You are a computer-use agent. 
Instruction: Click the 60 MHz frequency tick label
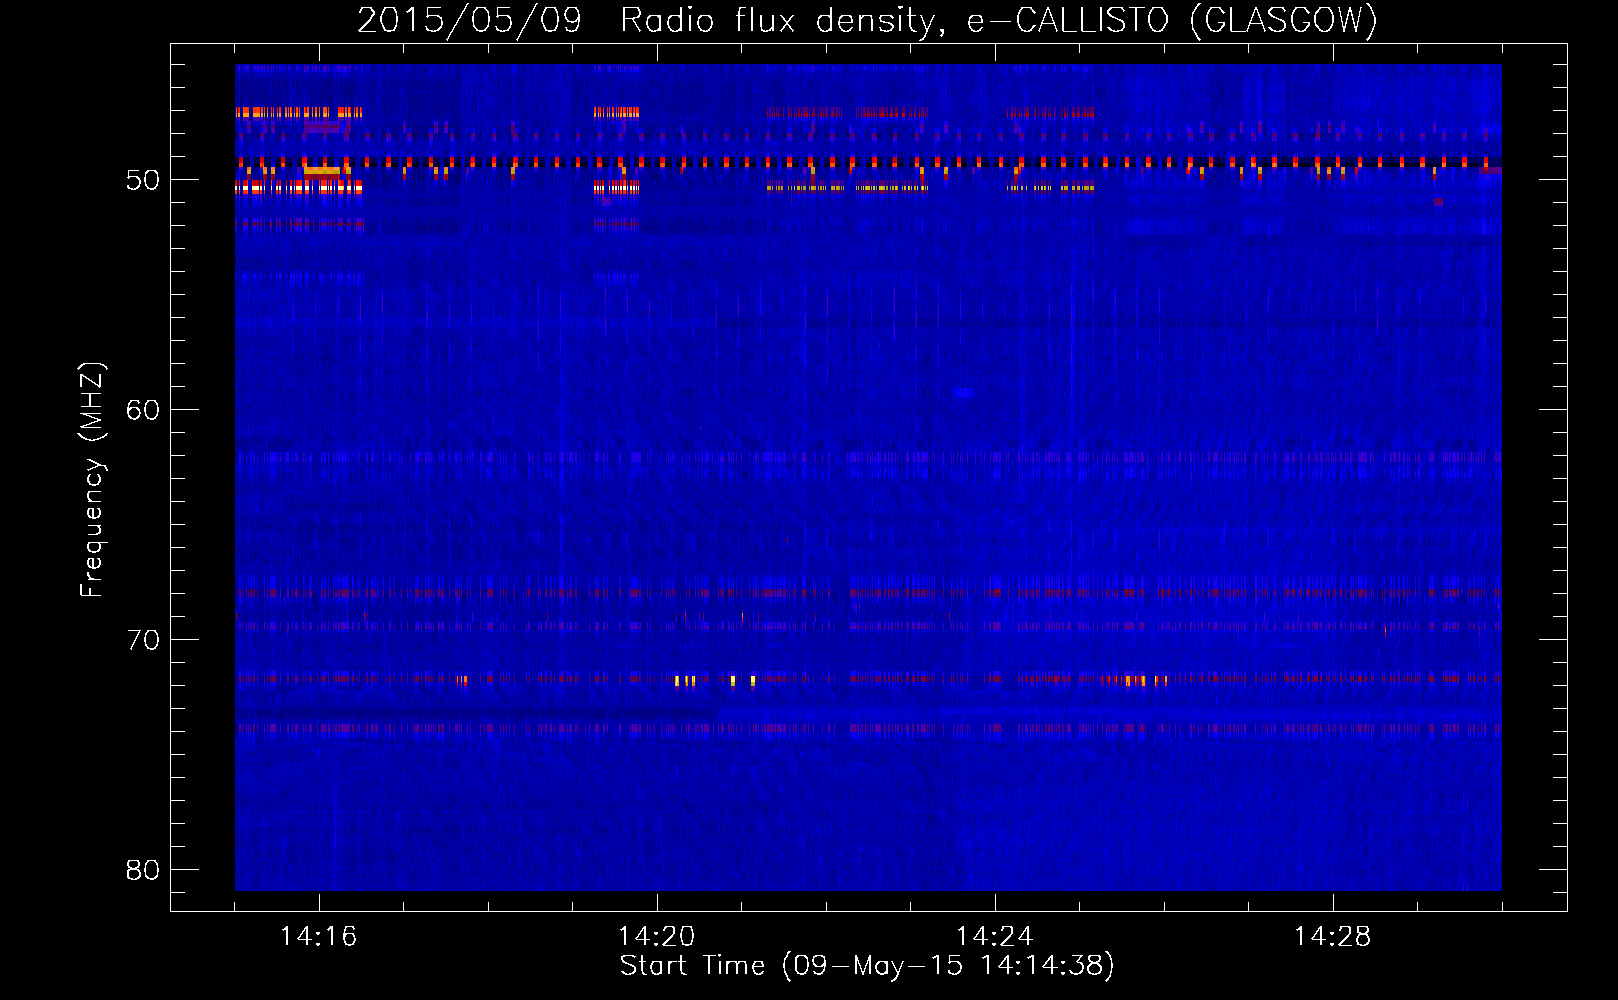tap(142, 410)
